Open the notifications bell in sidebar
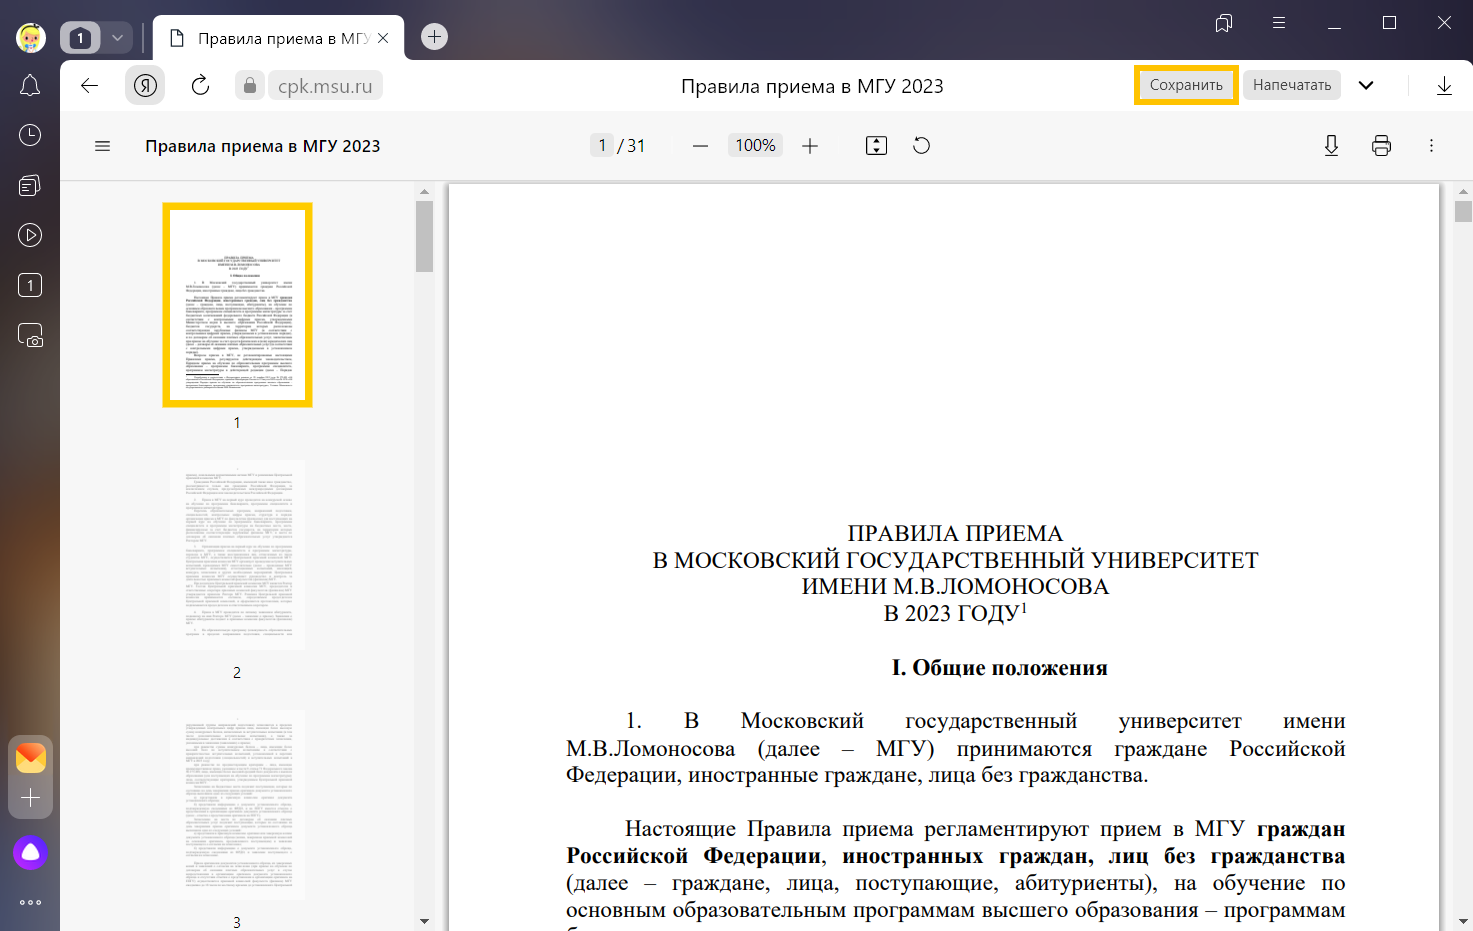 30,86
